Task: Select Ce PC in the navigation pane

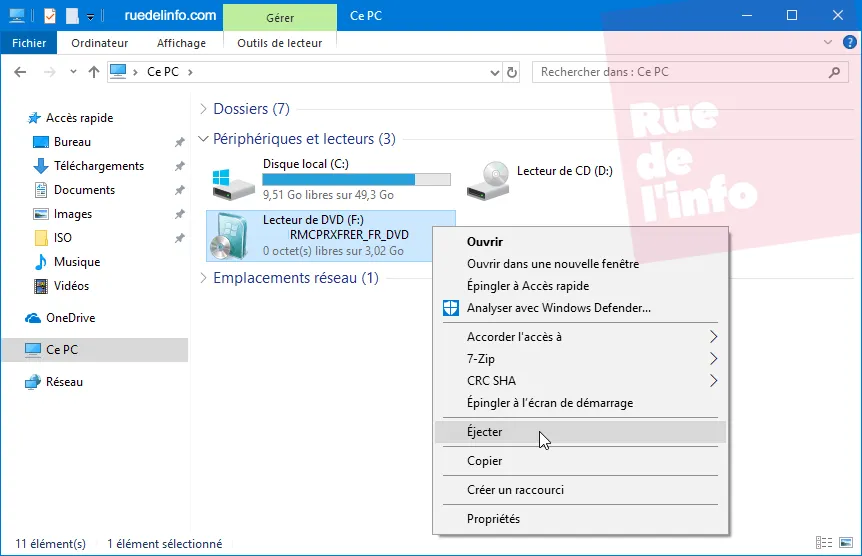Action: click(x=95, y=350)
